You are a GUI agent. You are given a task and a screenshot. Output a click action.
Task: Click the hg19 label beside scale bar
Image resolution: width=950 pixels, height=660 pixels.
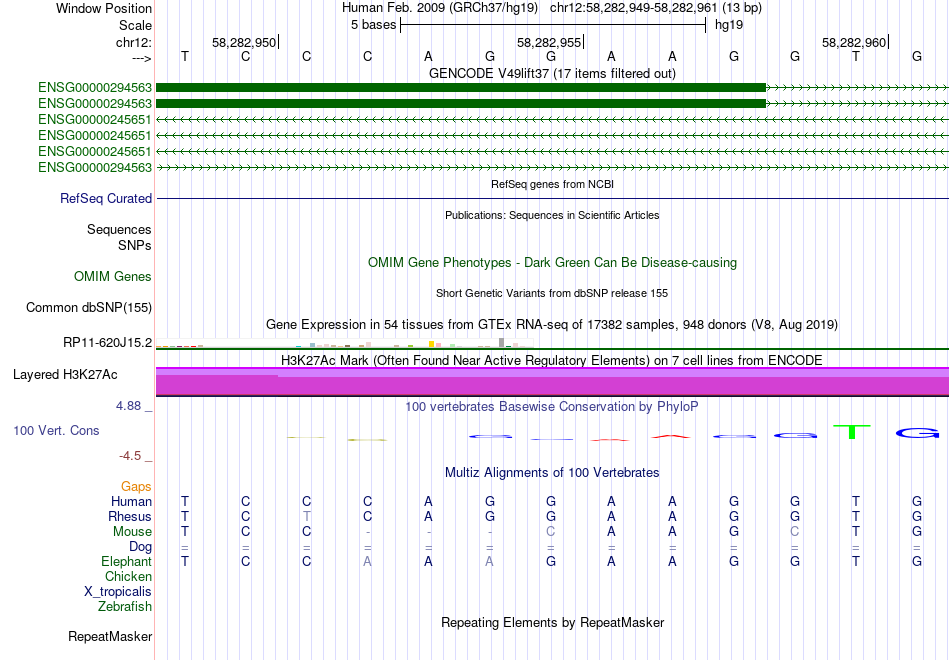coord(729,25)
